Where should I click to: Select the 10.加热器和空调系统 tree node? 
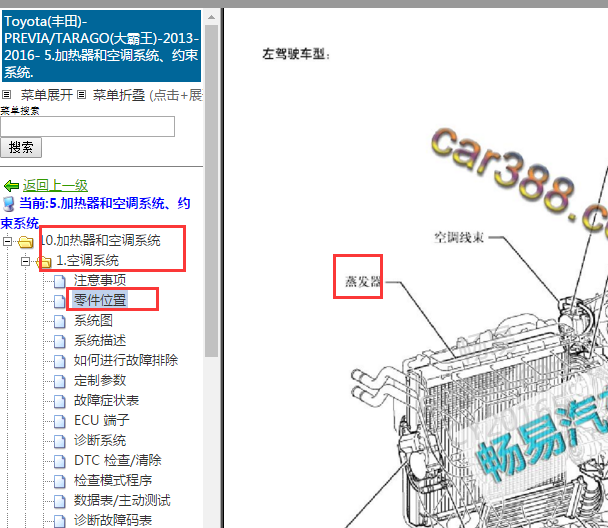tap(100, 241)
